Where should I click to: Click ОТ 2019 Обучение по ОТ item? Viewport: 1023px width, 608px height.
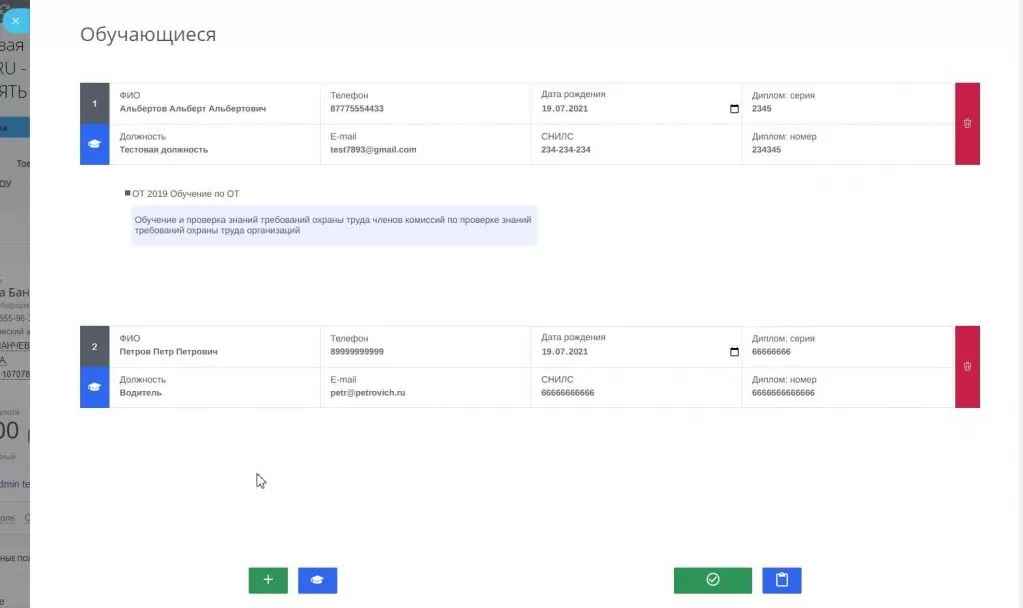(x=185, y=193)
